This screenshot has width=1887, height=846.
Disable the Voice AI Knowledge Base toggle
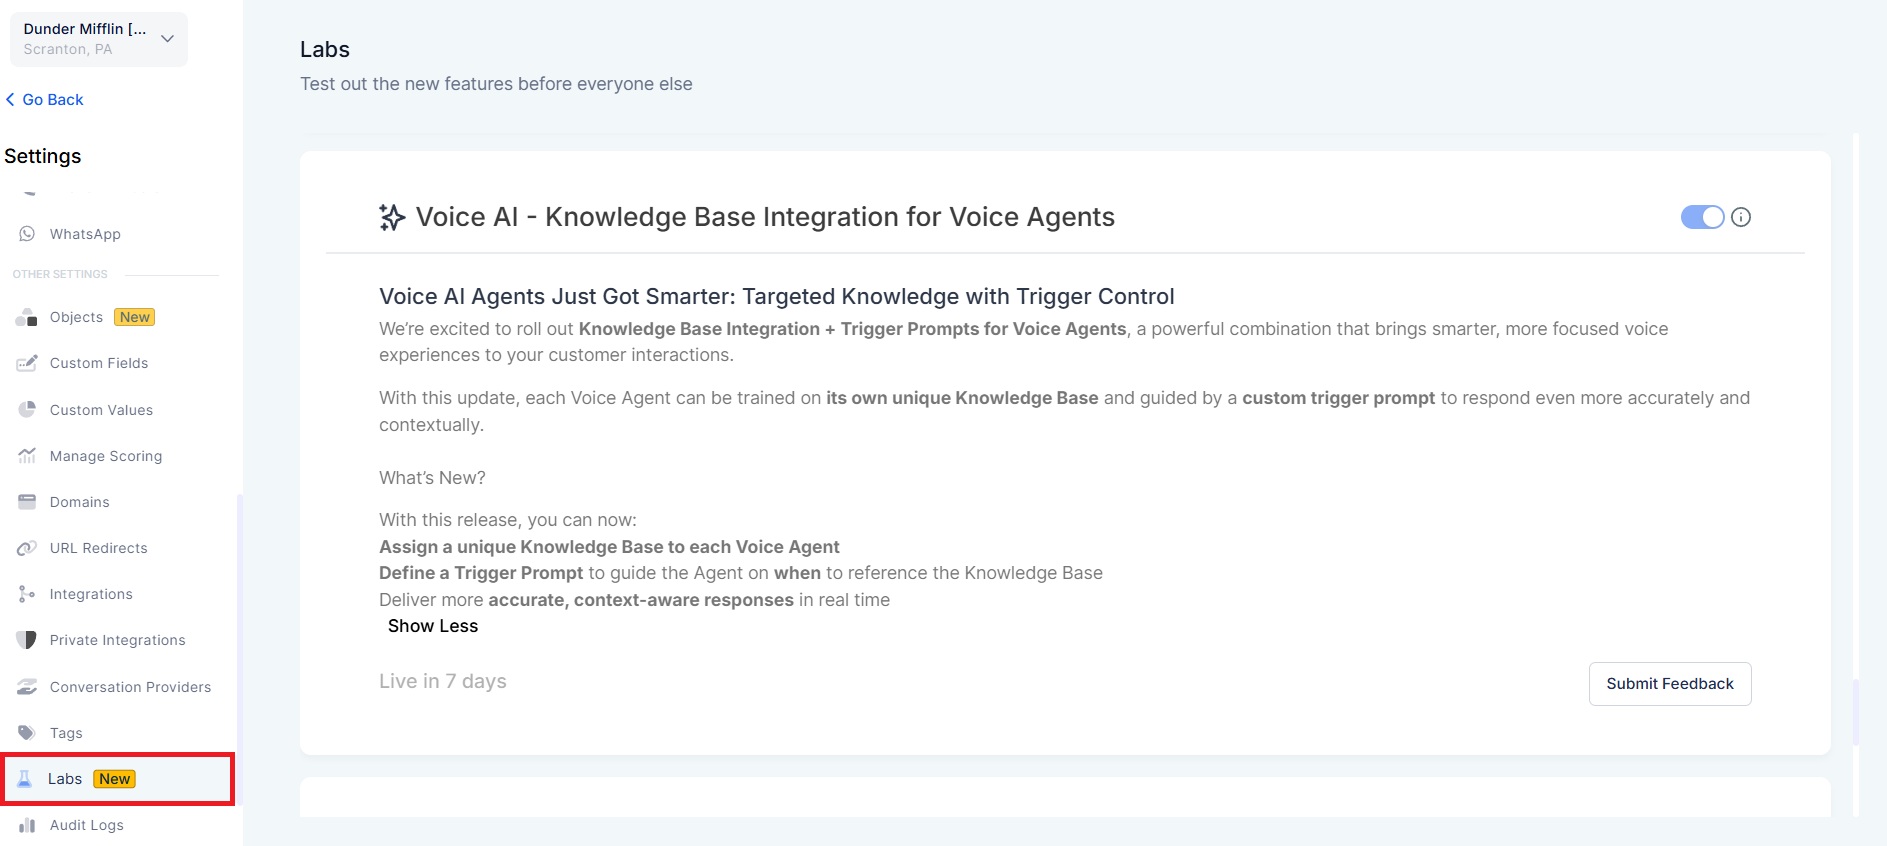click(1702, 217)
